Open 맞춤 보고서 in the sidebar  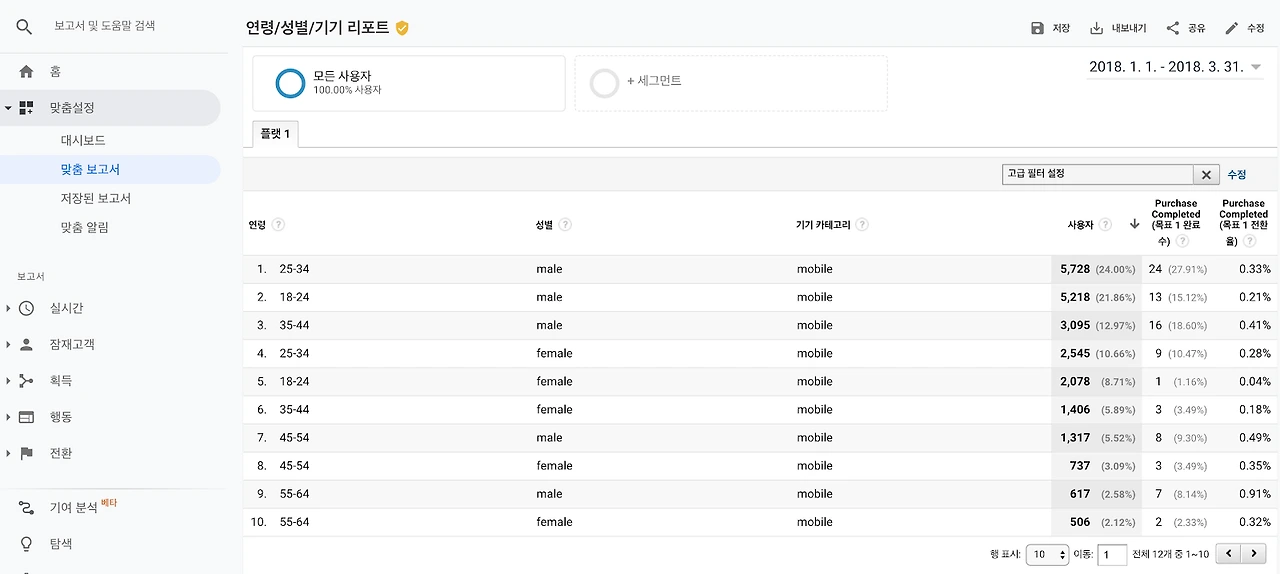90,169
